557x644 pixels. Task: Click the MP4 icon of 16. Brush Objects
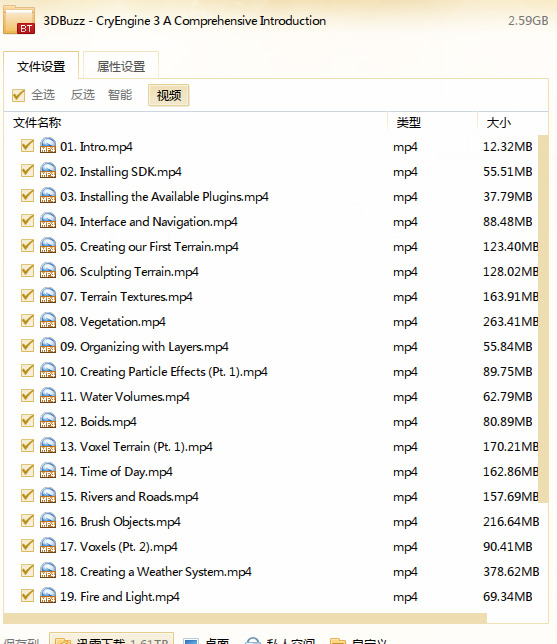48,521
